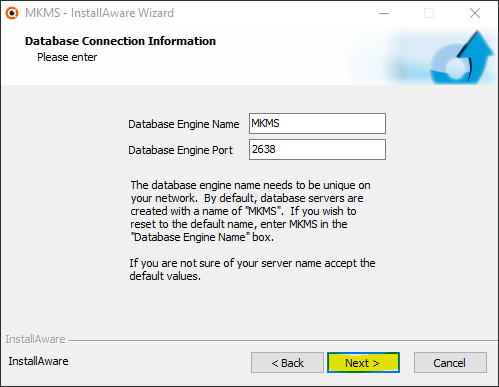
Task: Click the disabled maximize button
Action: click(x=429, y=13)
